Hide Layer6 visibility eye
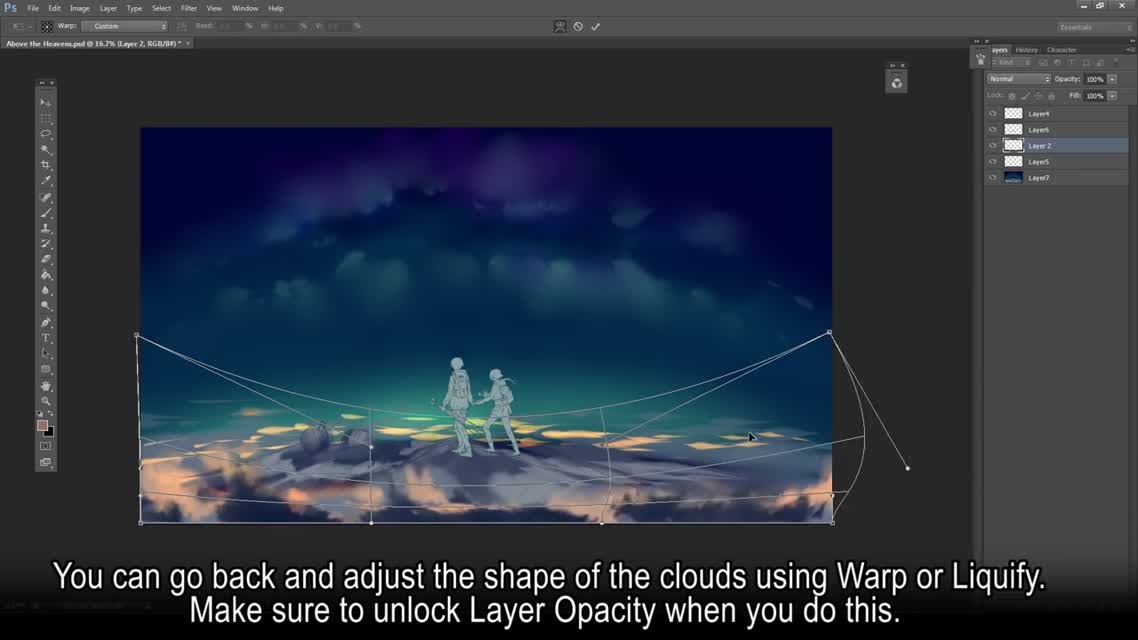1138x640 pixels. coord(992,130)
